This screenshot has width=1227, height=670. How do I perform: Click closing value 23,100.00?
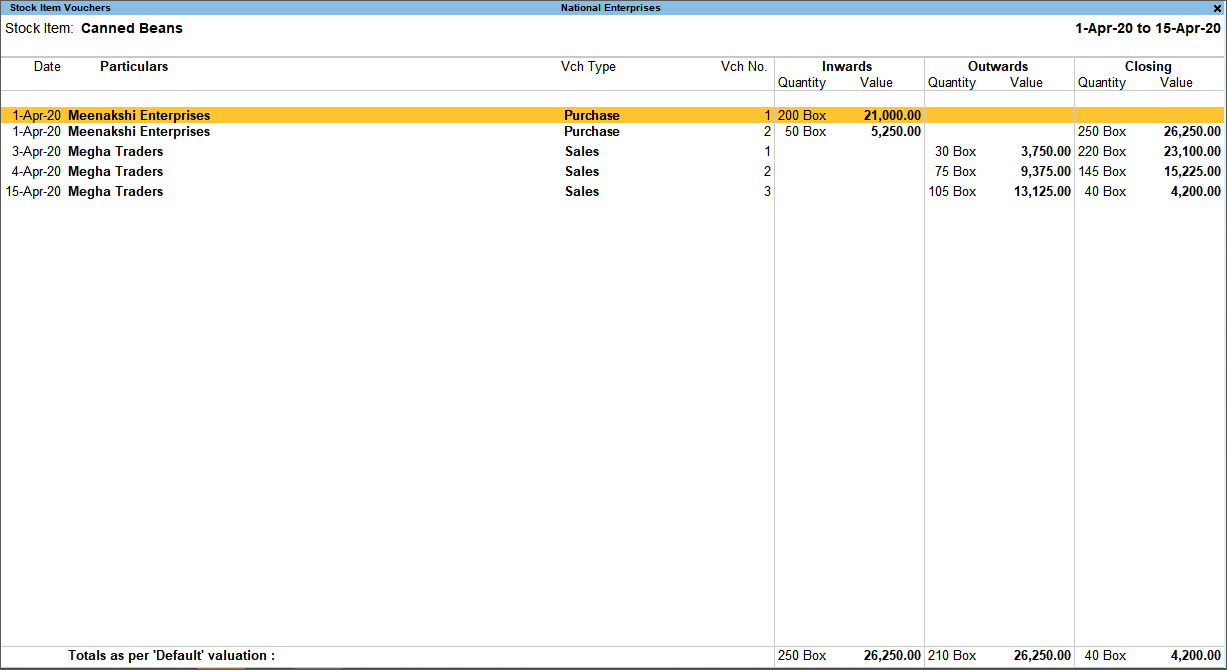pyautogui.click(x=1192, y=152)
